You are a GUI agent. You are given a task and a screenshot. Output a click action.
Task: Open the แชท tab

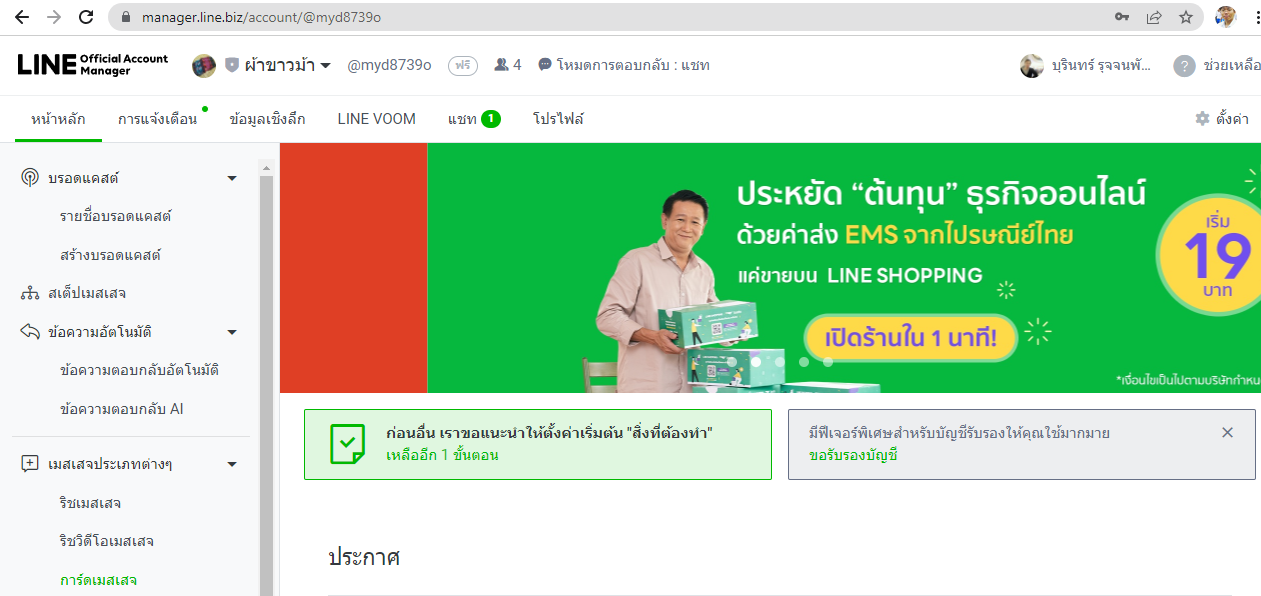pyautogui.click(x=474, y=119)
